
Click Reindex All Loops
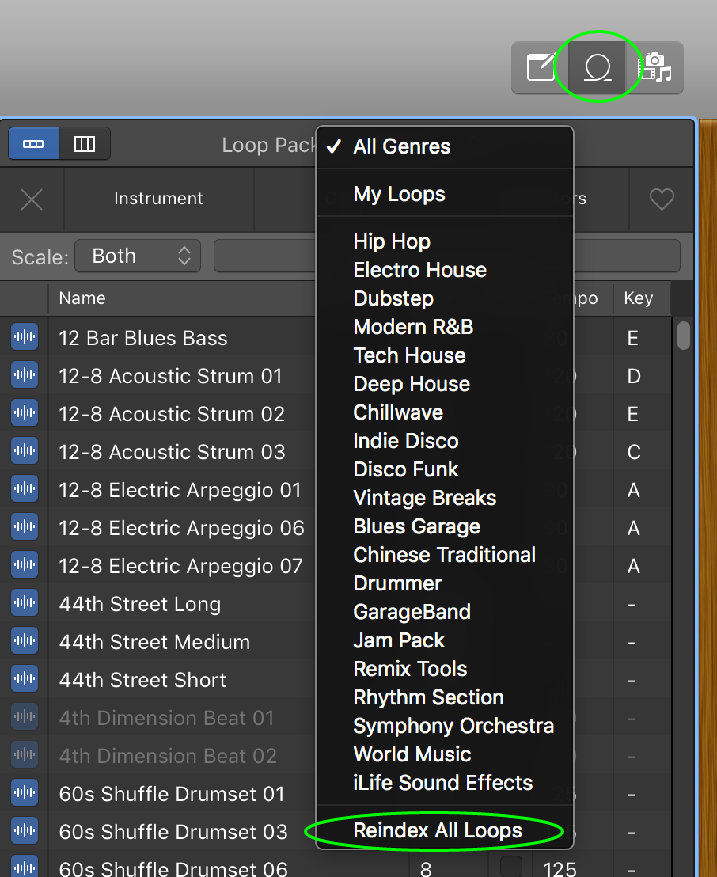[x=438, y=831]
